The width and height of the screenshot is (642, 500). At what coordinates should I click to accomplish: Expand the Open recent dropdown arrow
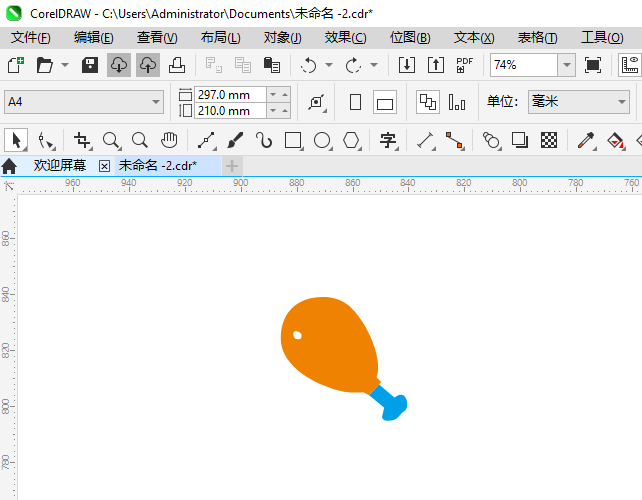65,65
